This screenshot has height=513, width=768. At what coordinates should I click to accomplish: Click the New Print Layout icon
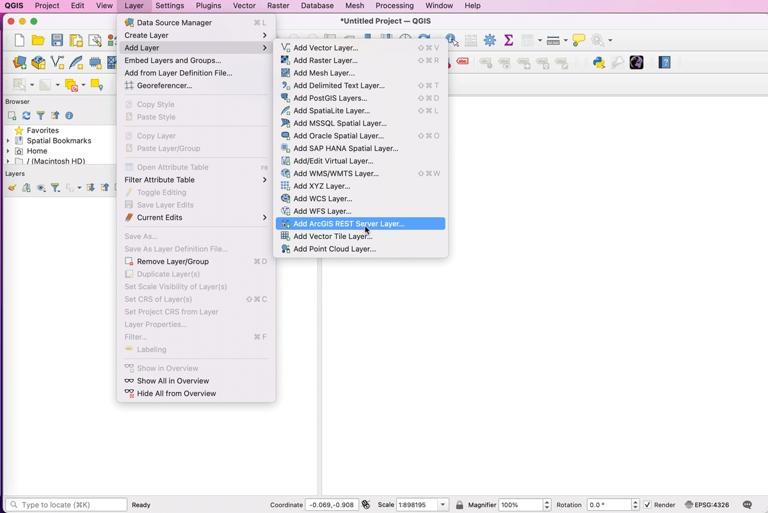(76, 40)
